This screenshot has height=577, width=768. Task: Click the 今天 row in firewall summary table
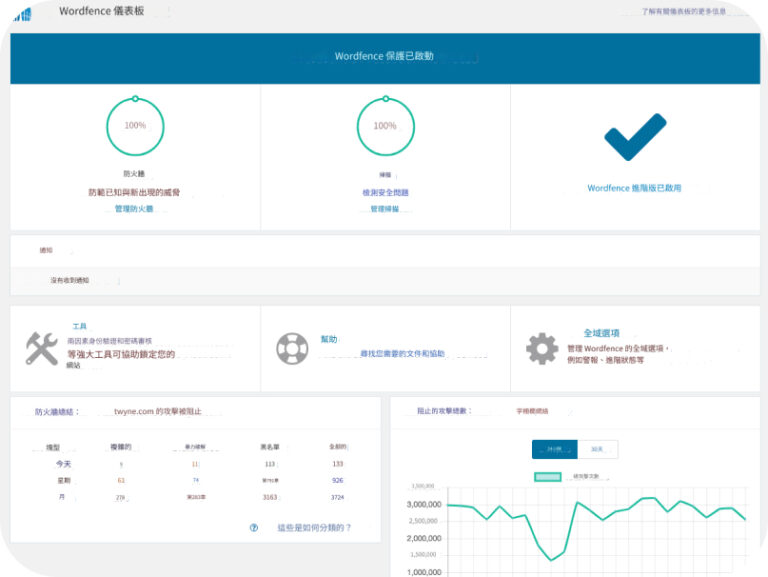click(x=64, y=464)
